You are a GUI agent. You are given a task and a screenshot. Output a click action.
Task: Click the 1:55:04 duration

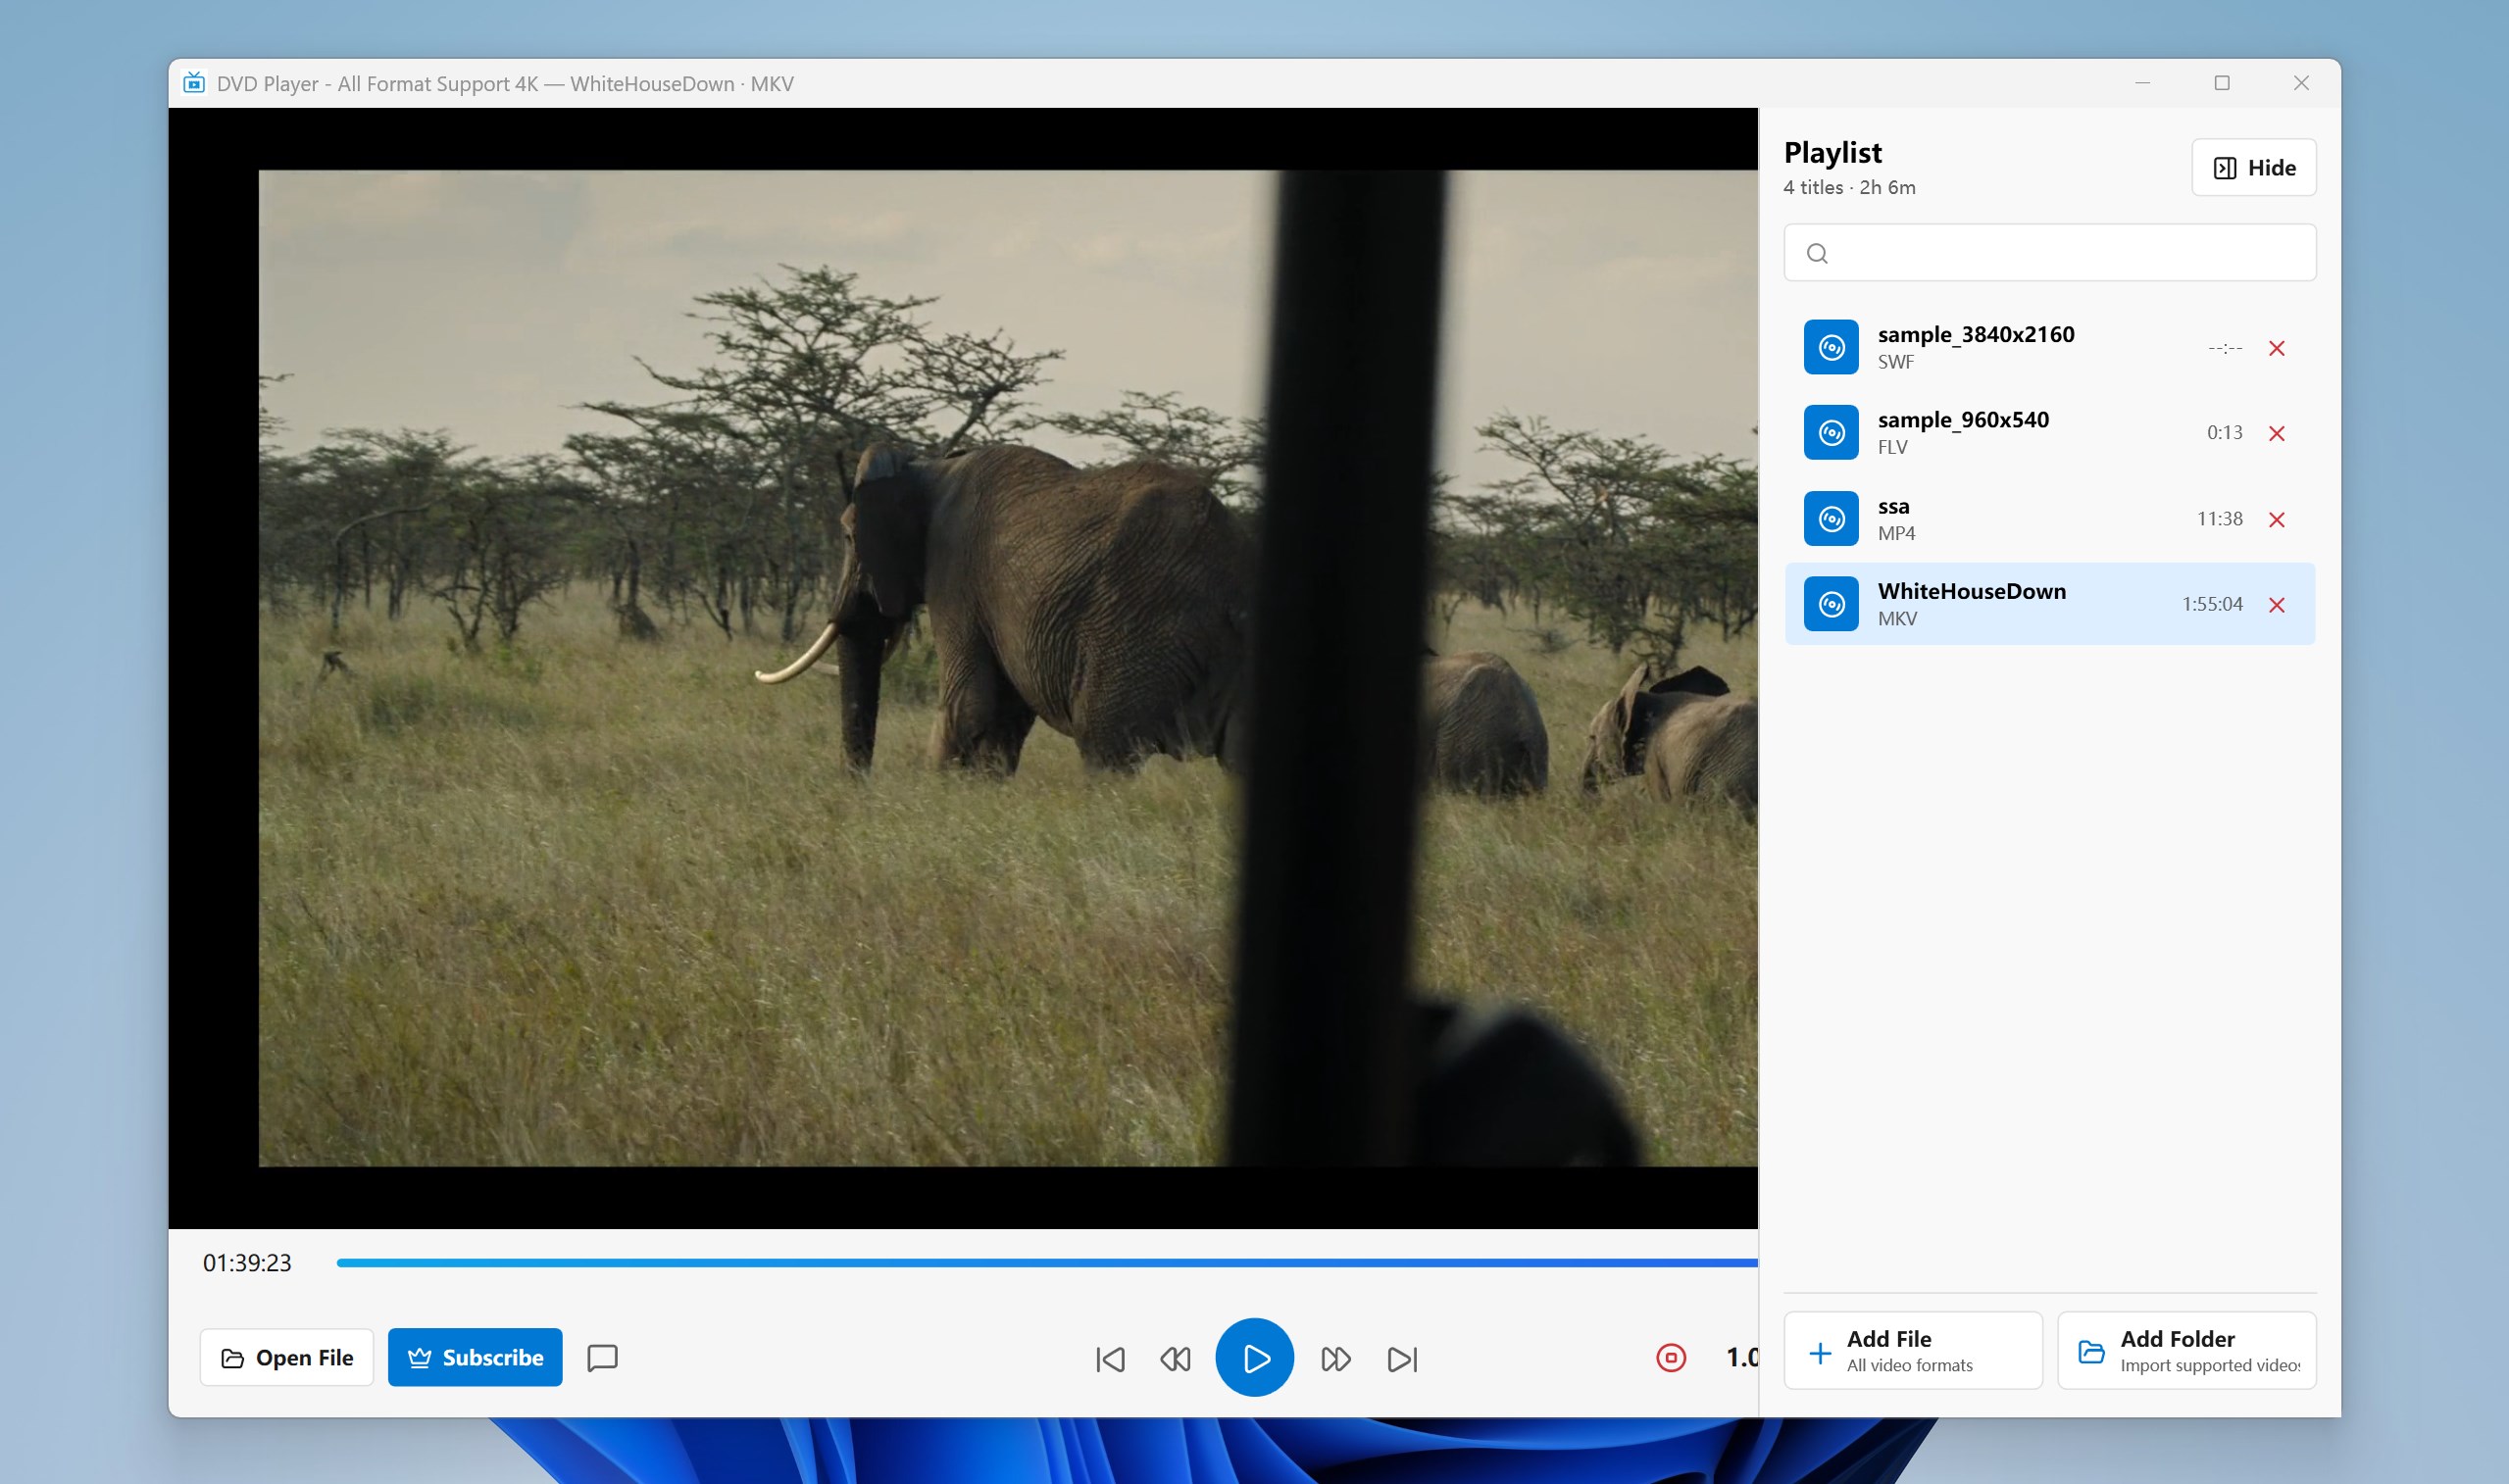pos(2212,604)
